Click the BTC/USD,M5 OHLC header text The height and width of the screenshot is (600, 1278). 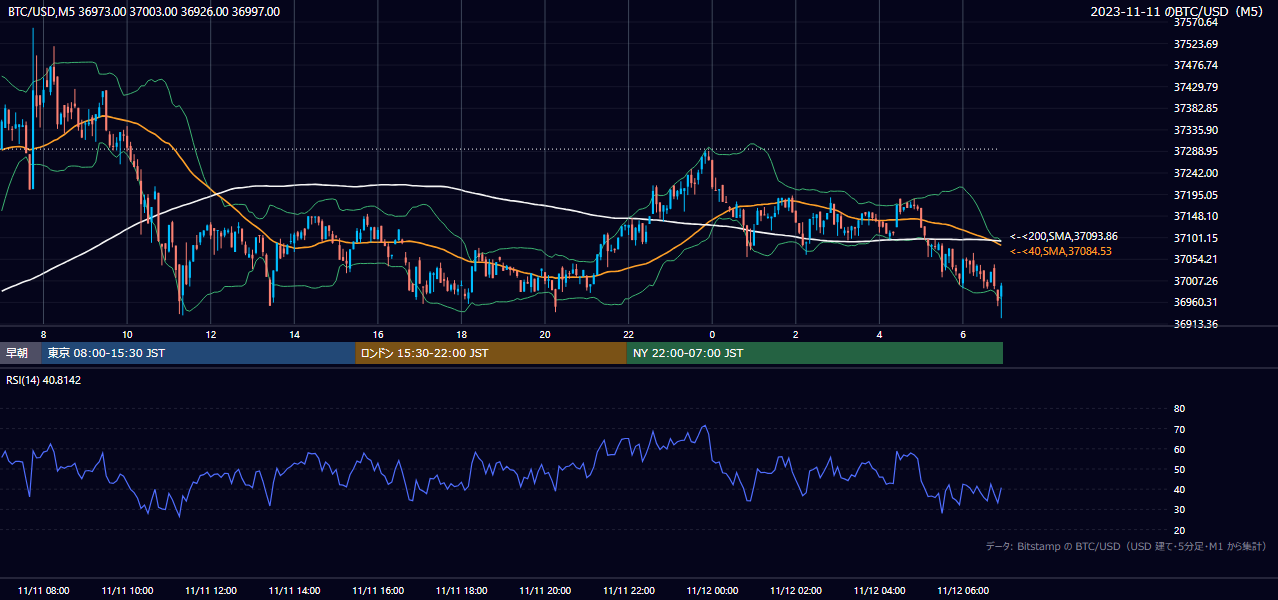pyautogui.click(x=144, y=12)
